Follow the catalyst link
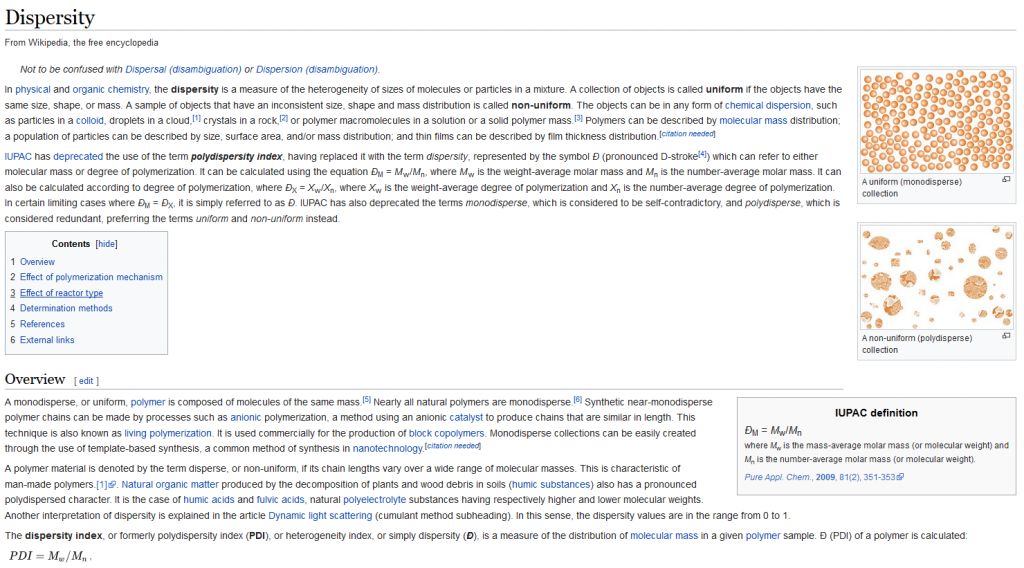Image resolution: width=1024 pixels, height=568 pixels. (466, 417)
